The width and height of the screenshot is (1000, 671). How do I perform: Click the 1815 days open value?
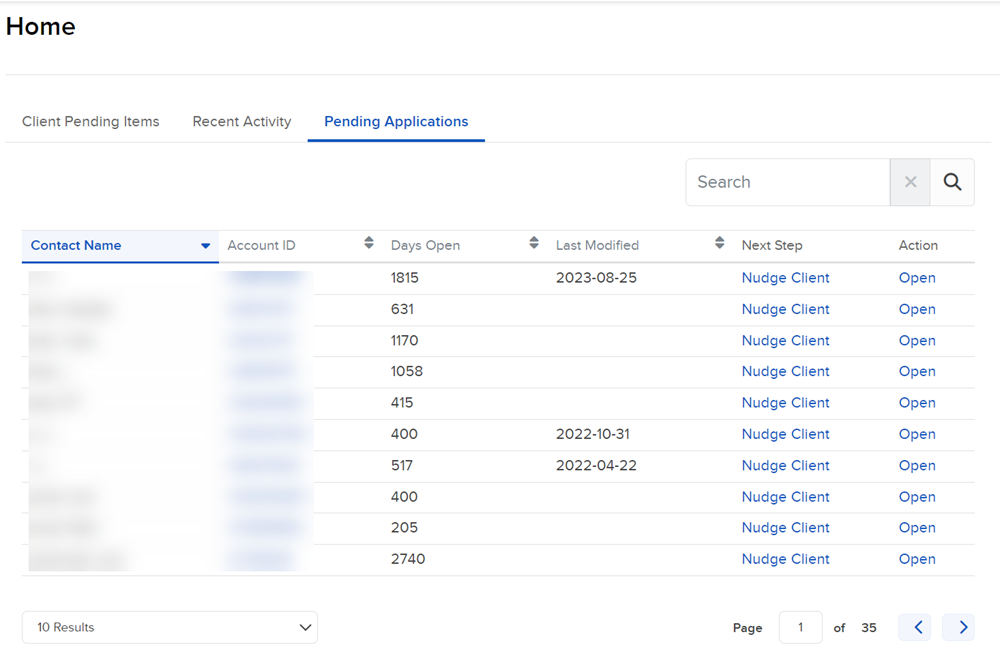click(x=404, y=277)
